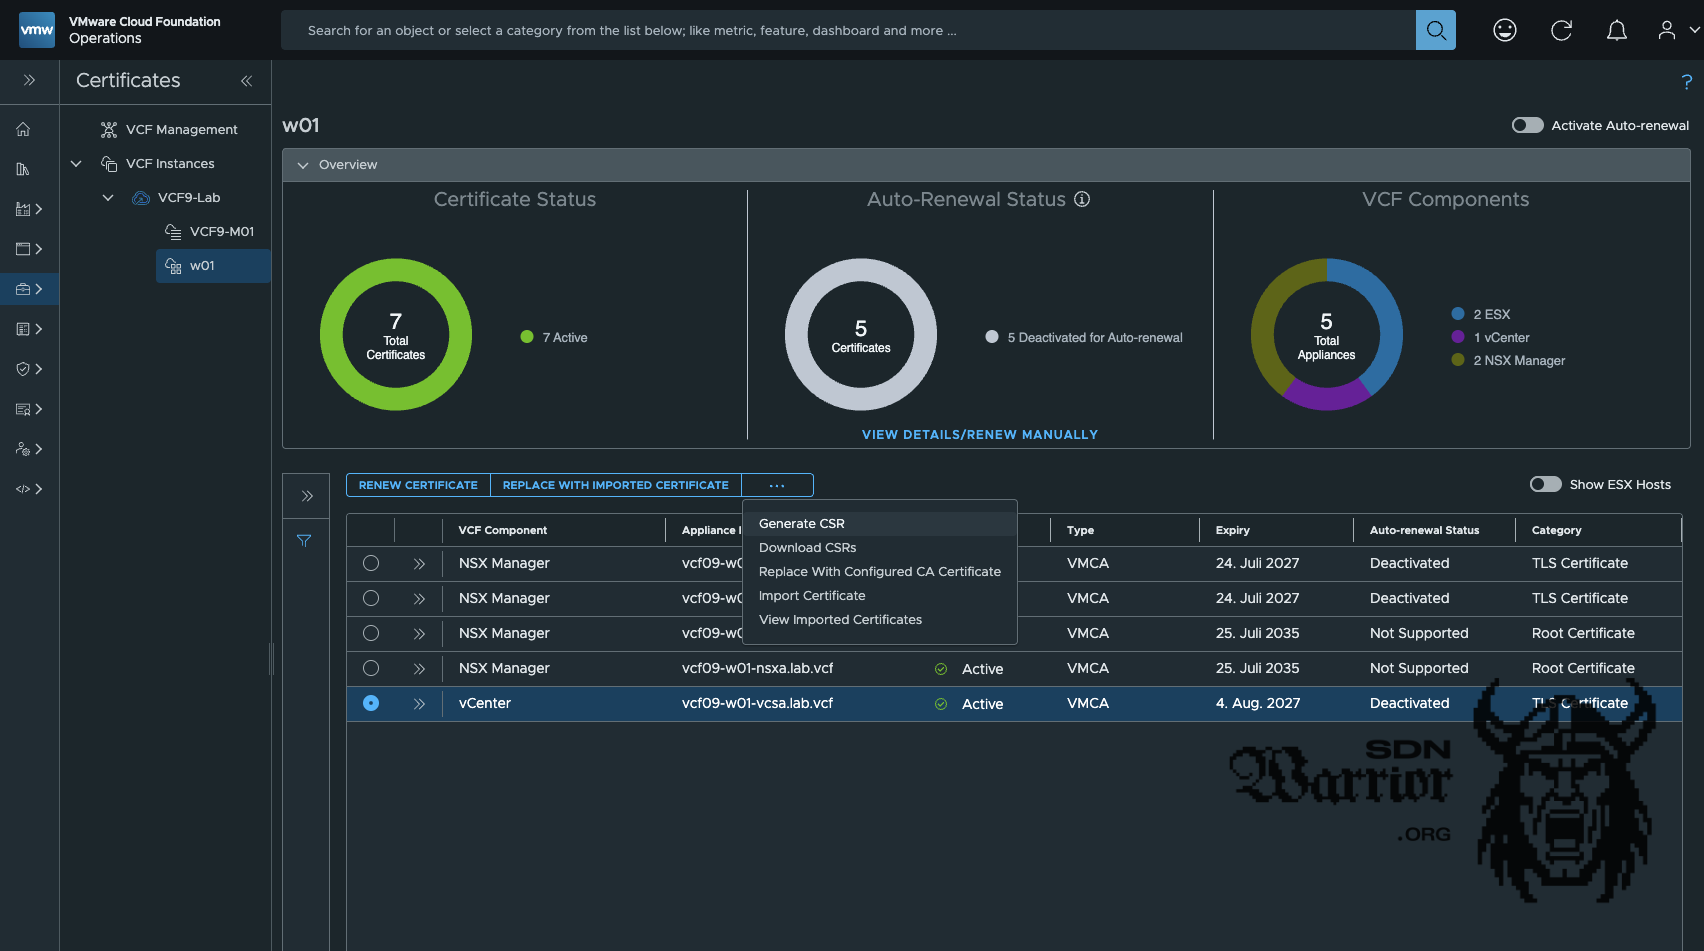This screenshot has width=1704, height=951.
Task: Click the search magnifier button
Action: [x=1435, y=30]
